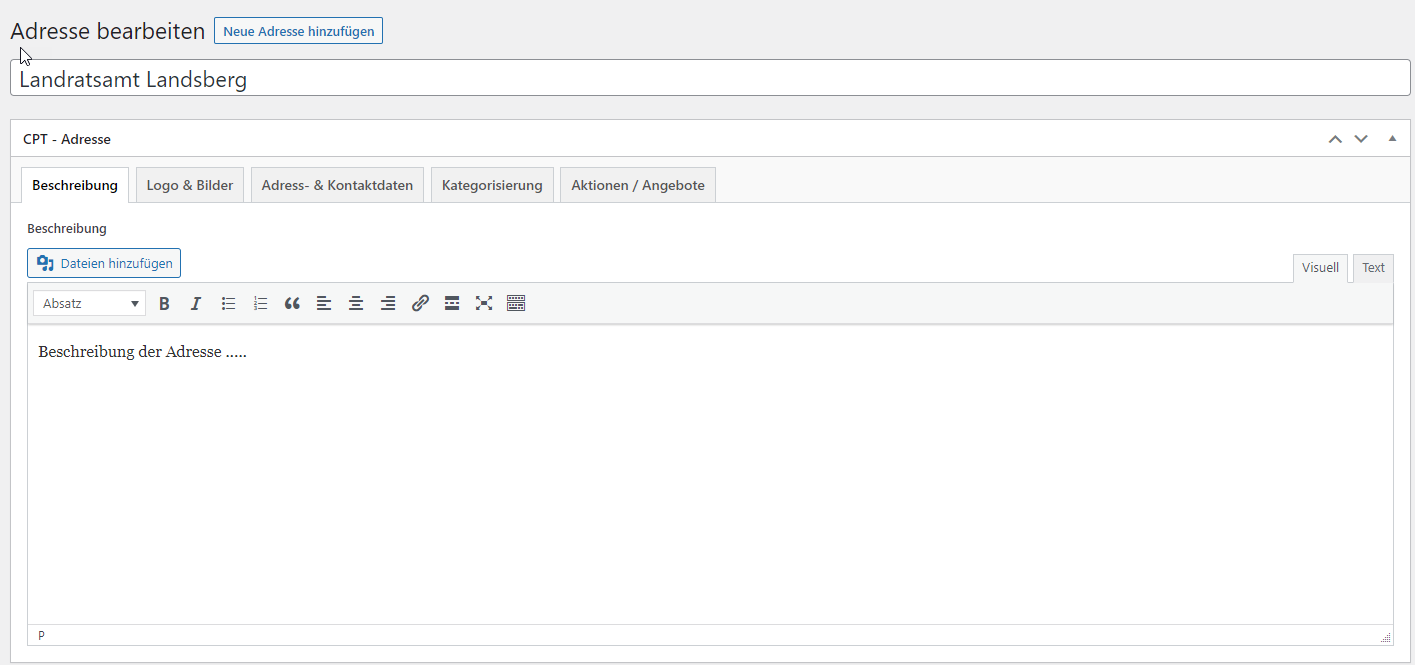Insert a numbered list
This screenshot has width=1415, height=665.
(x=260, y=303)
